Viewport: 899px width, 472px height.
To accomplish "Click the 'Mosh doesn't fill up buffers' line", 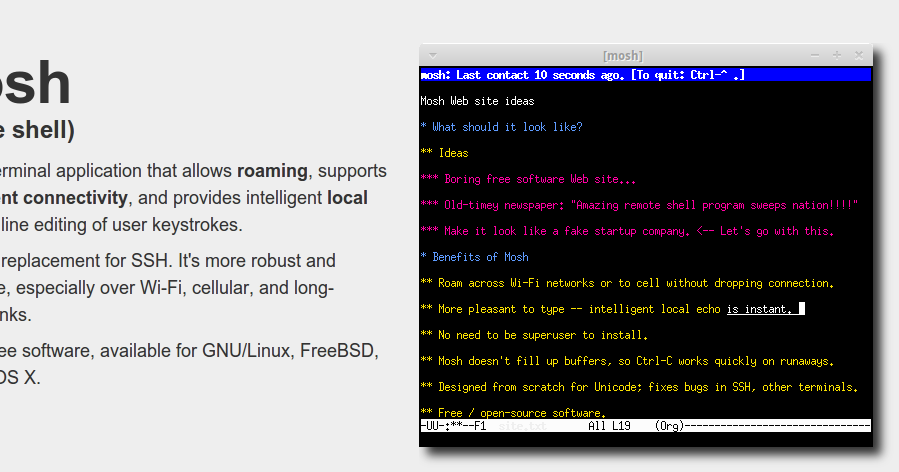I will [627, 361].
